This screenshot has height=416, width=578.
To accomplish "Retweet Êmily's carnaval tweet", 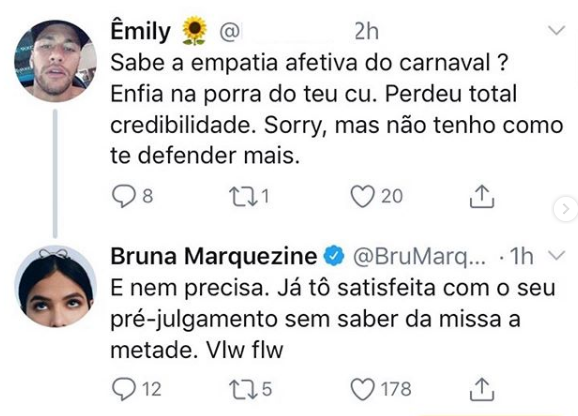I will (243, 196).
